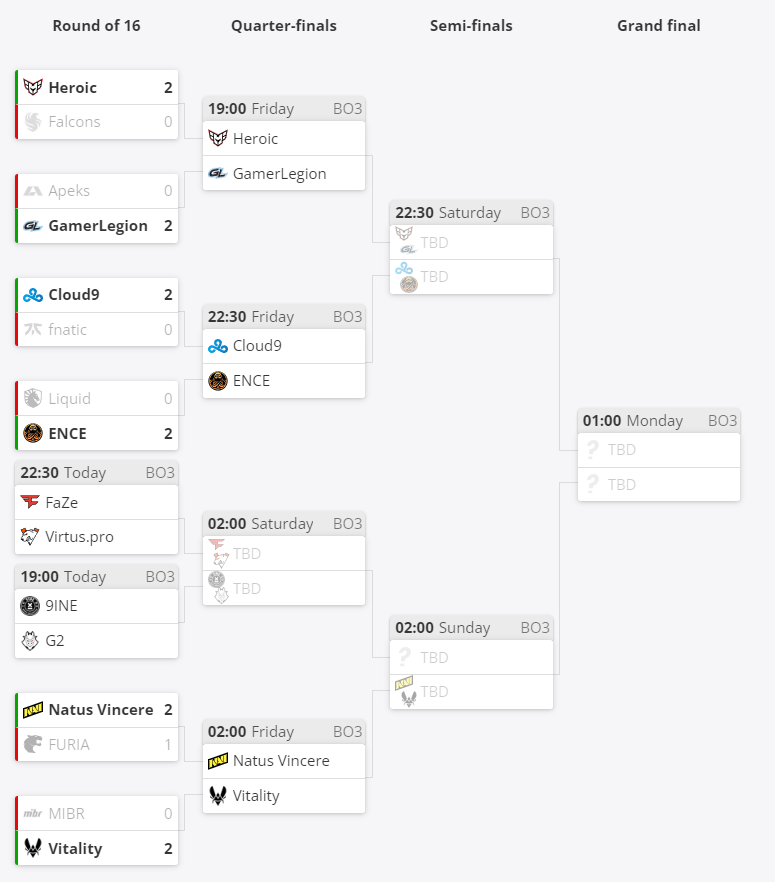Image resolution: width=775 pixels, height=882 pixels.
Task: Click the ENCE logo in Round of 16
Action: pos(33,433)
